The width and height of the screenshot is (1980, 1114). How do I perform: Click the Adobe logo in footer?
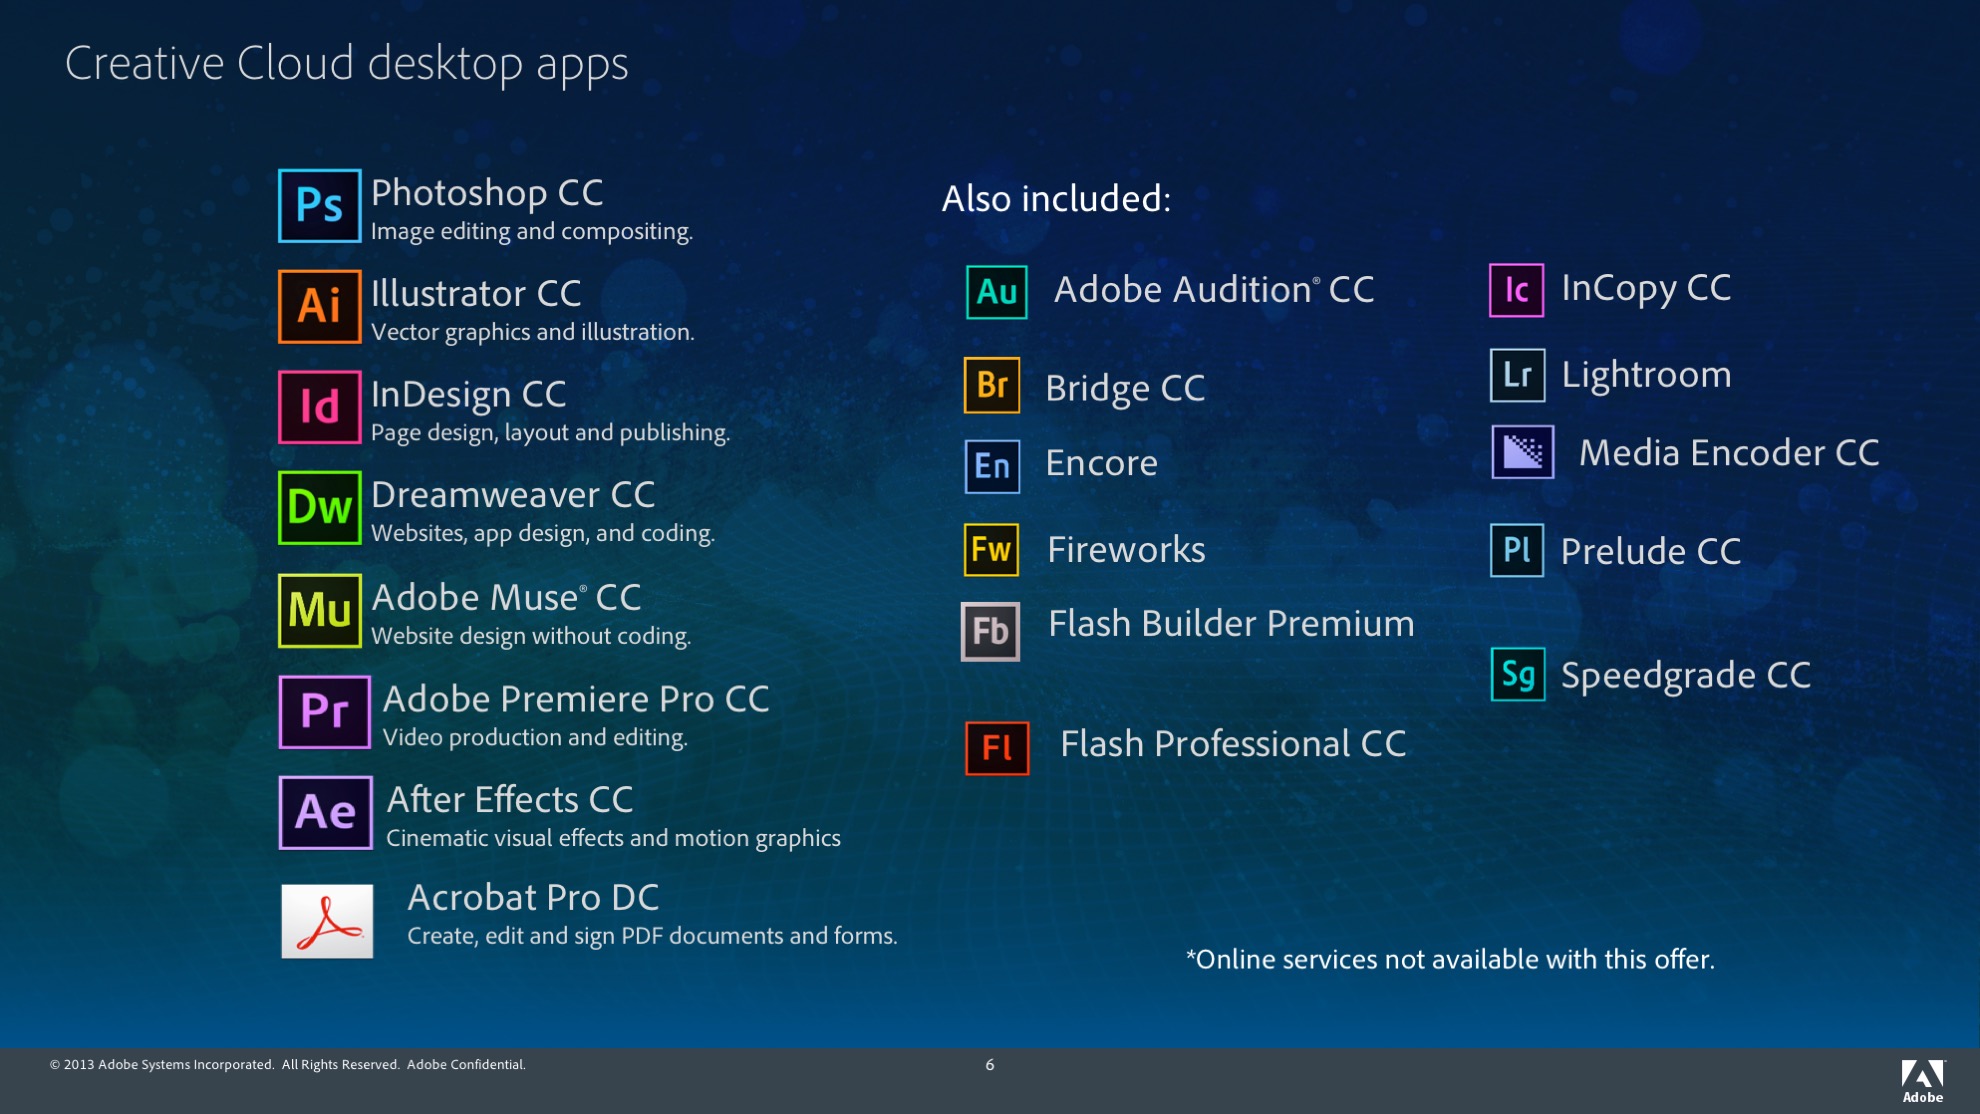click(1922, 1081)
